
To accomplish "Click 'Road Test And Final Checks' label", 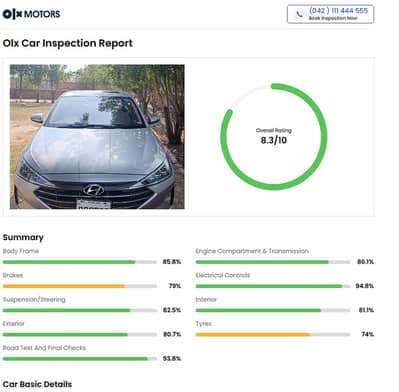I will tap(44, 348).
